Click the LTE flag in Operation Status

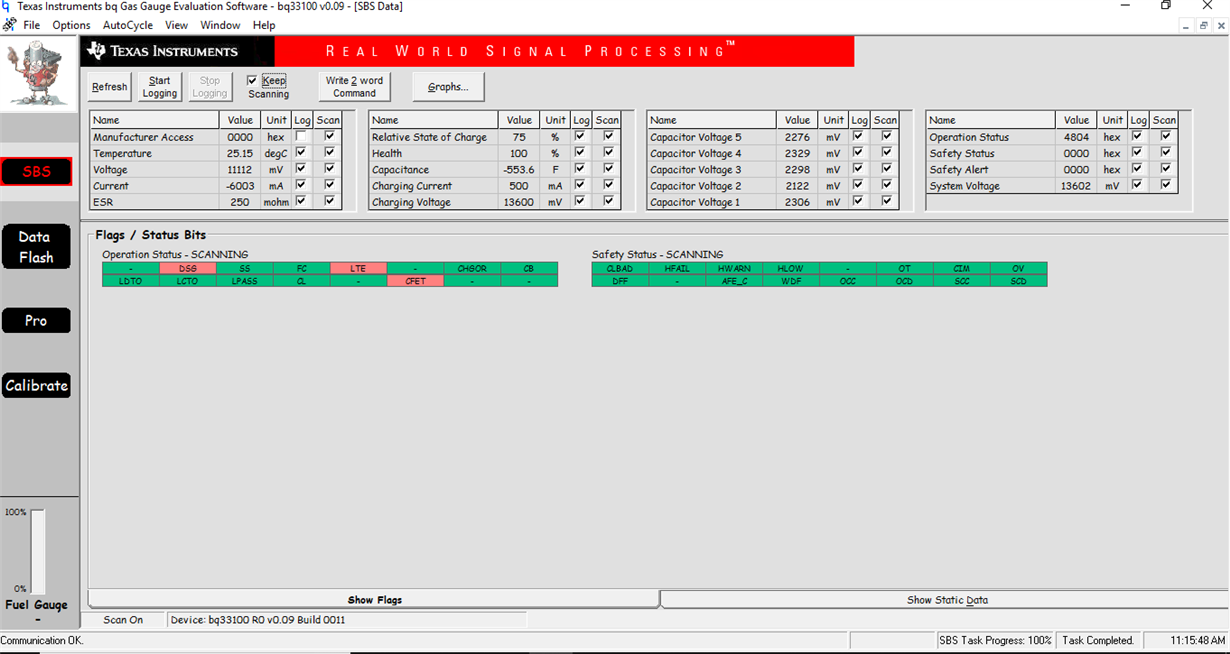tap(358, 268)
